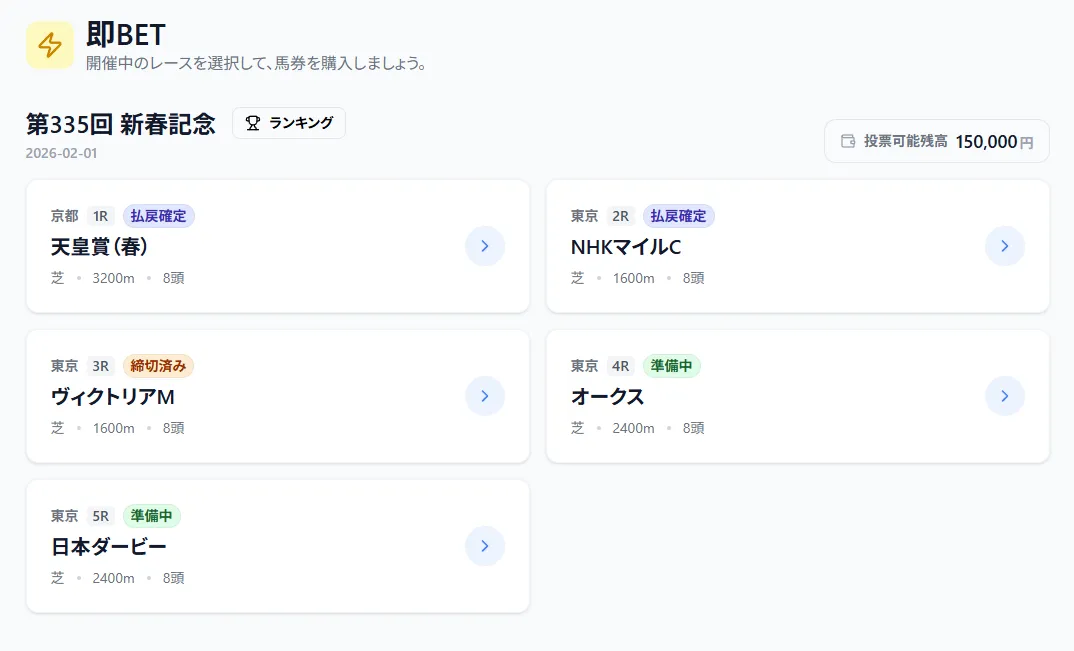Image resolution: width=1074 pixels, height=651 pixels.
Task: Click the yellow lightning bolt 即BET icon
Action: (49, 45)
